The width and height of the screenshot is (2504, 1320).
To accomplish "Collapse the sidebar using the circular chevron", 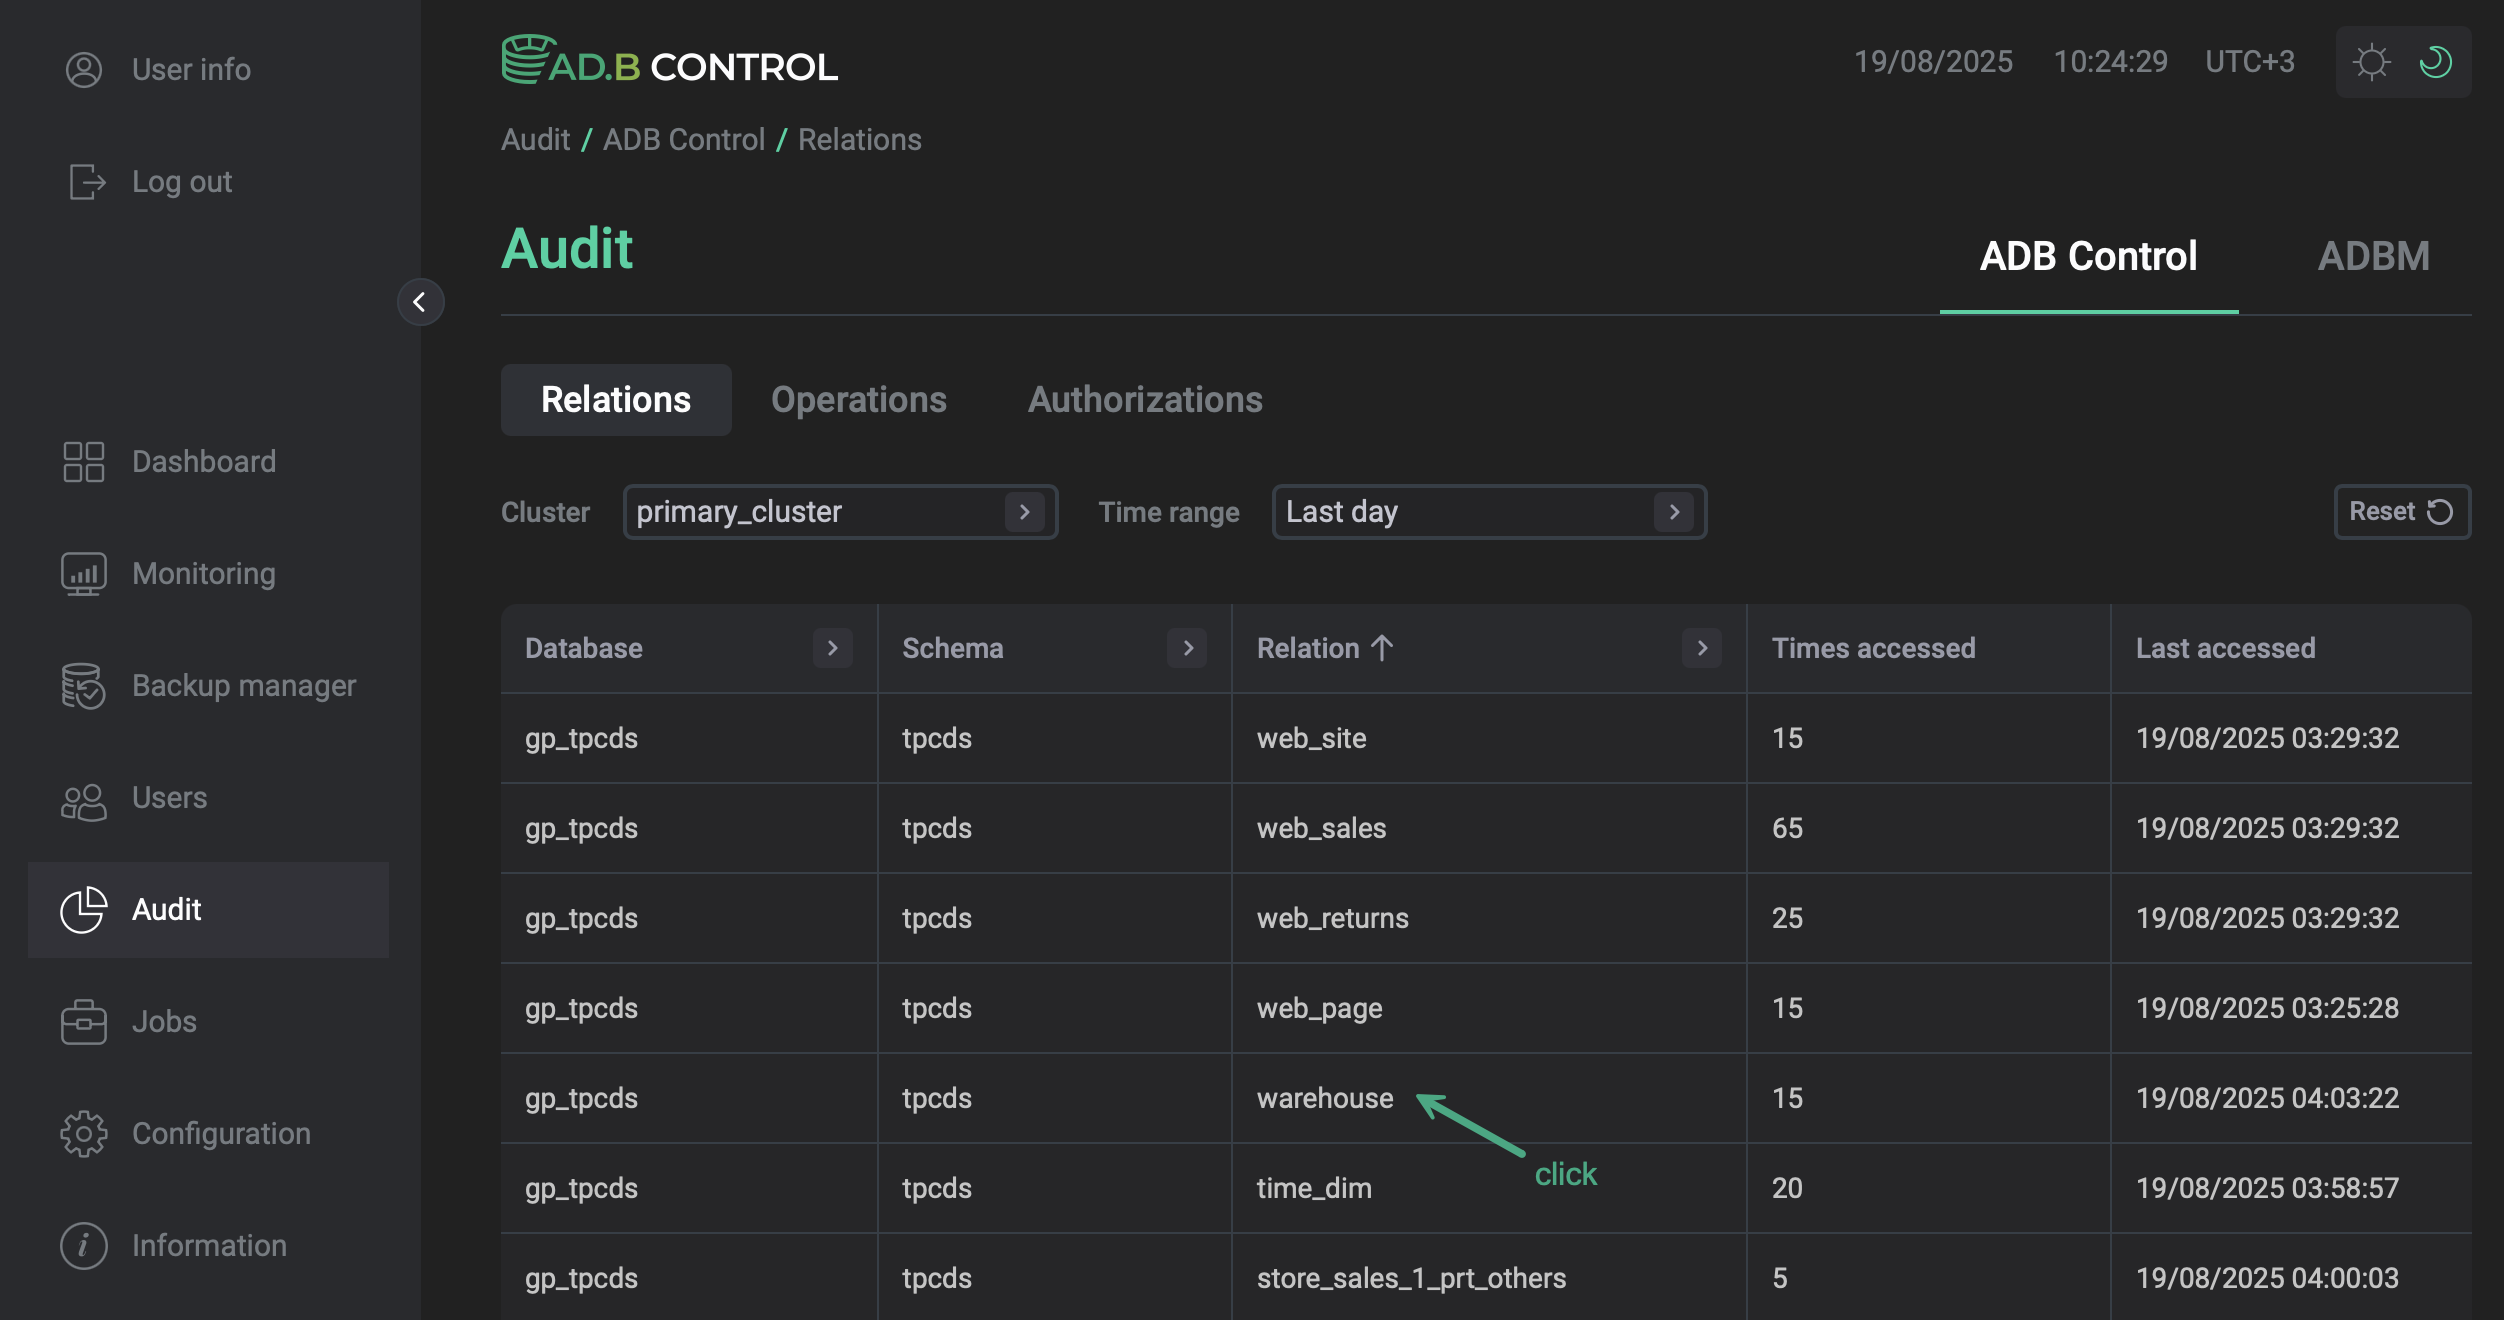I will tap(421, 302).
